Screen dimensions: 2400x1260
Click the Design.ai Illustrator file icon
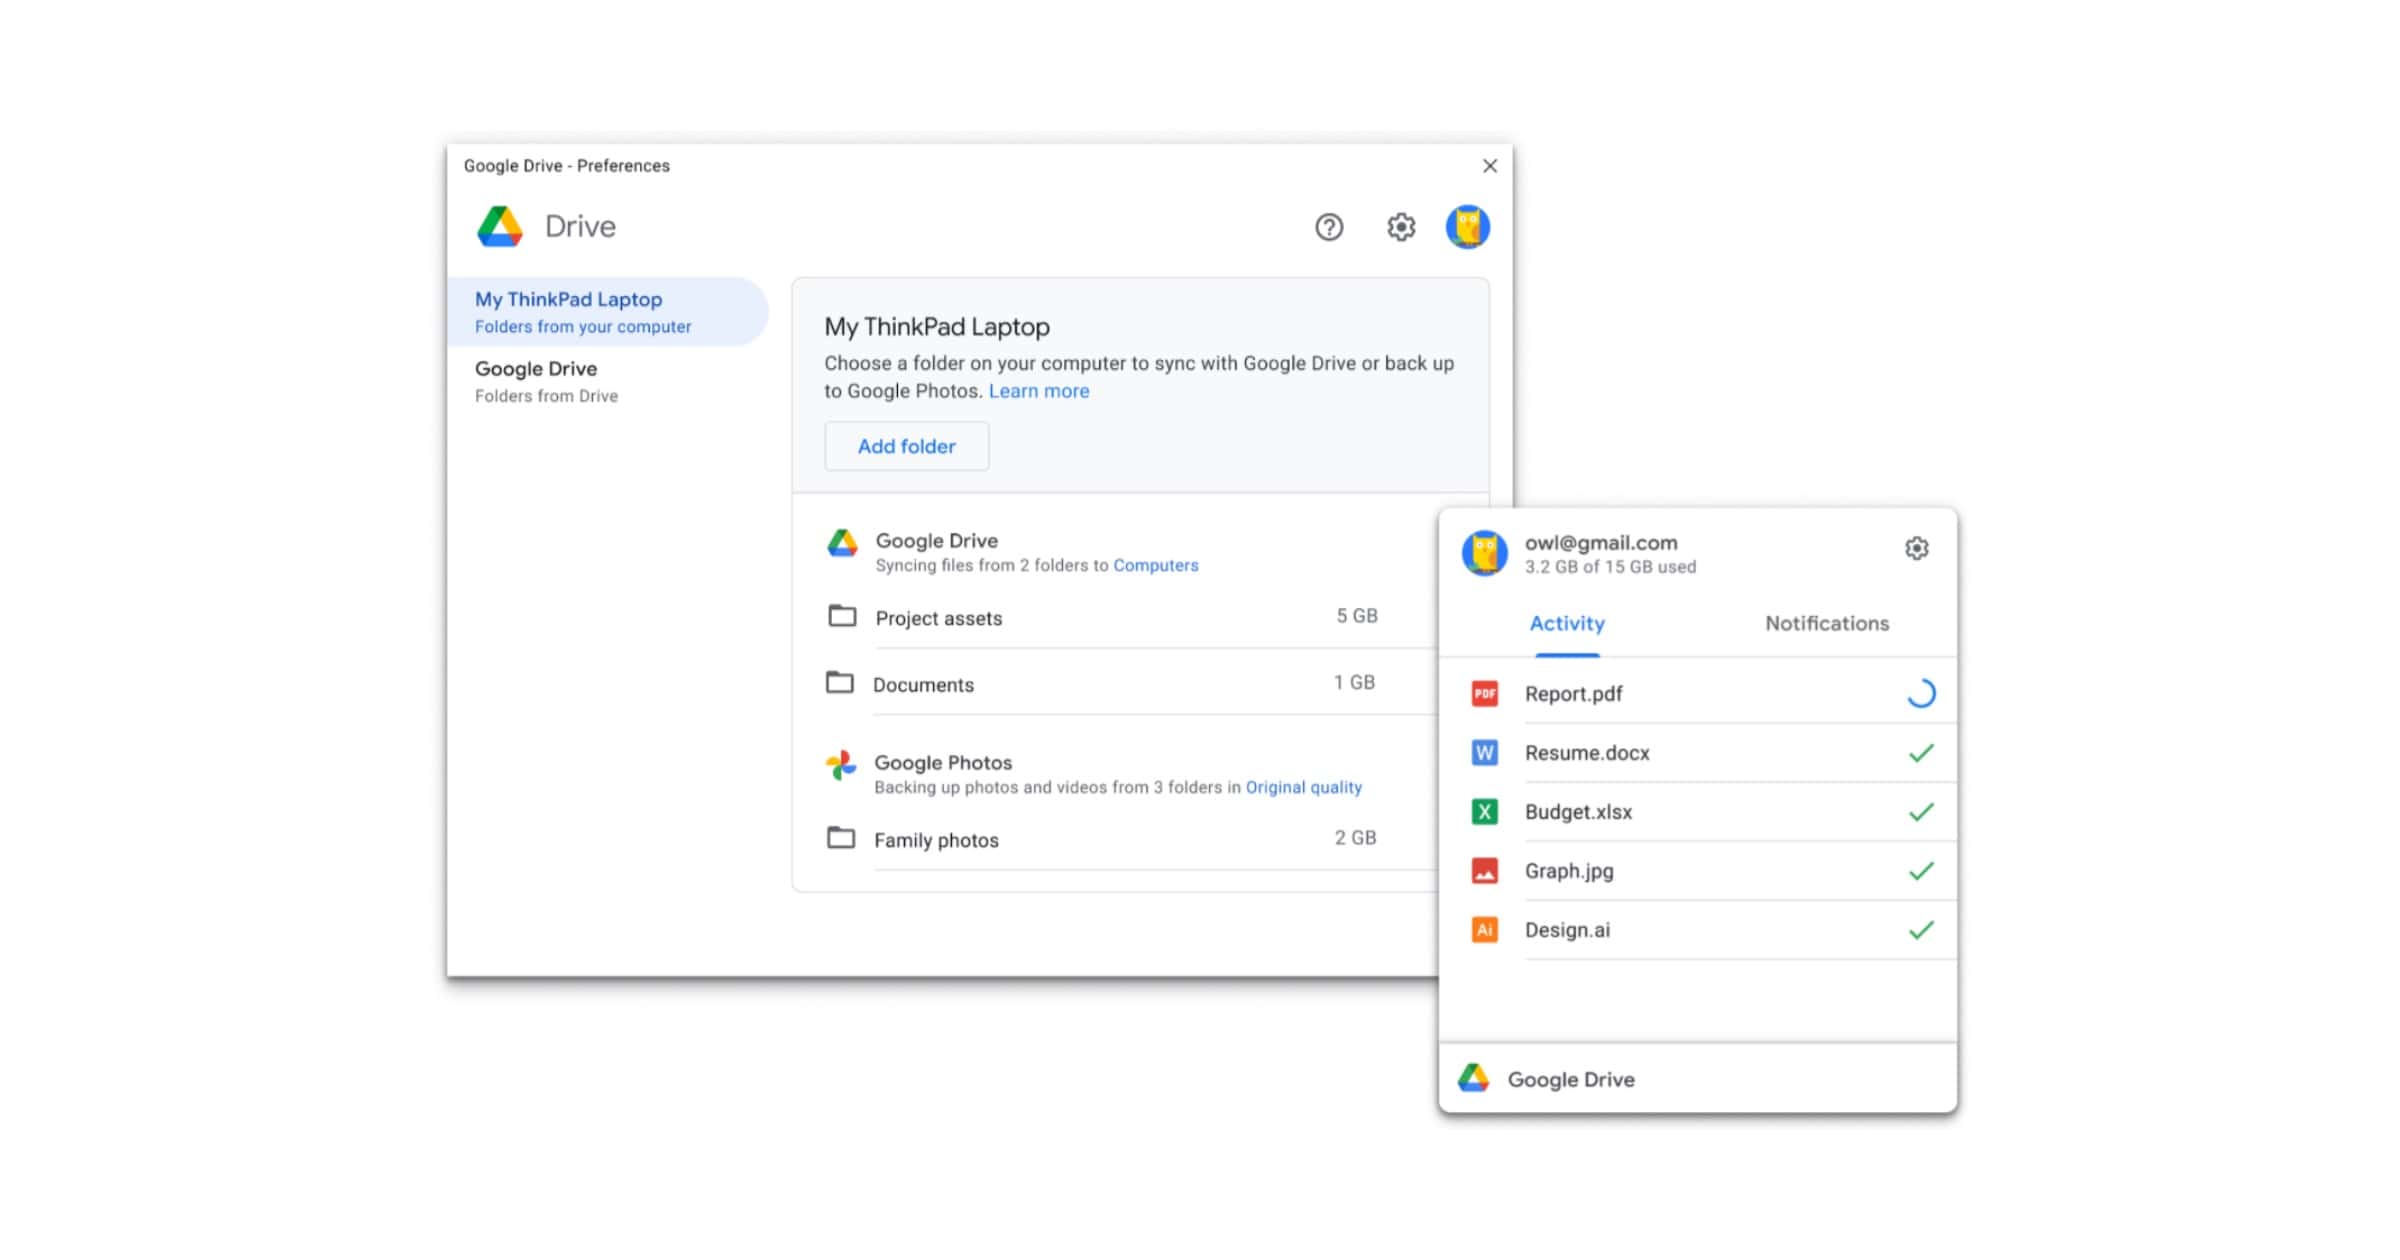(1484, 929)
